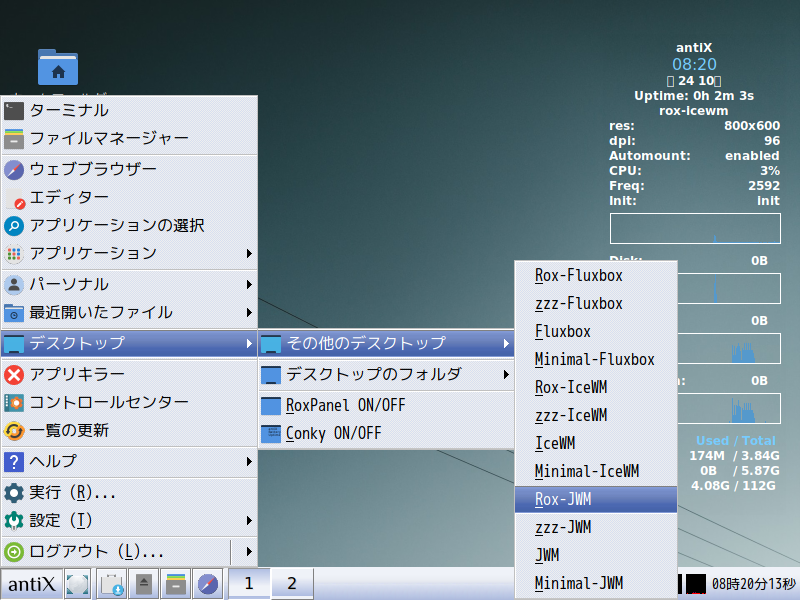Expand the ヘルプ submenu arrow

[249, 462]
